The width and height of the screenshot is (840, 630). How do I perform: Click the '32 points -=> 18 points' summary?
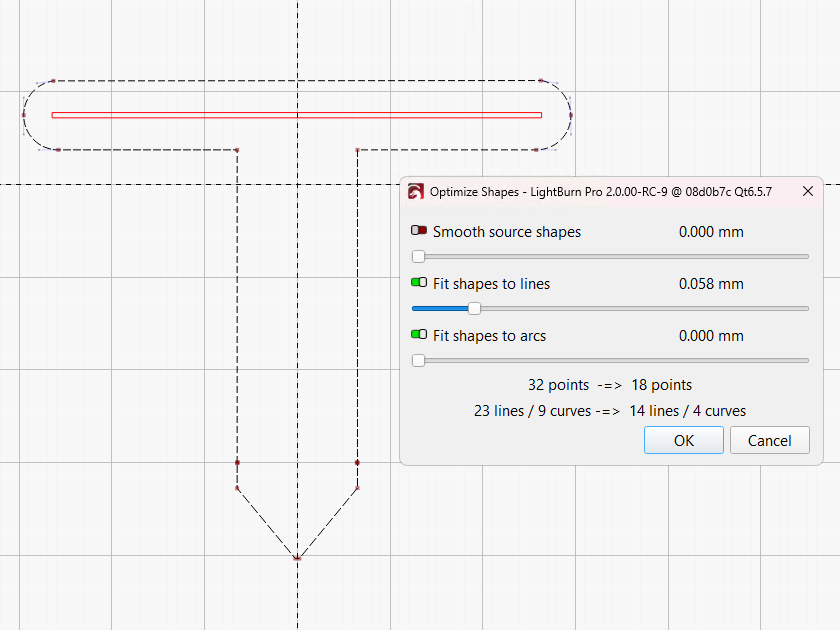[610, 385]
